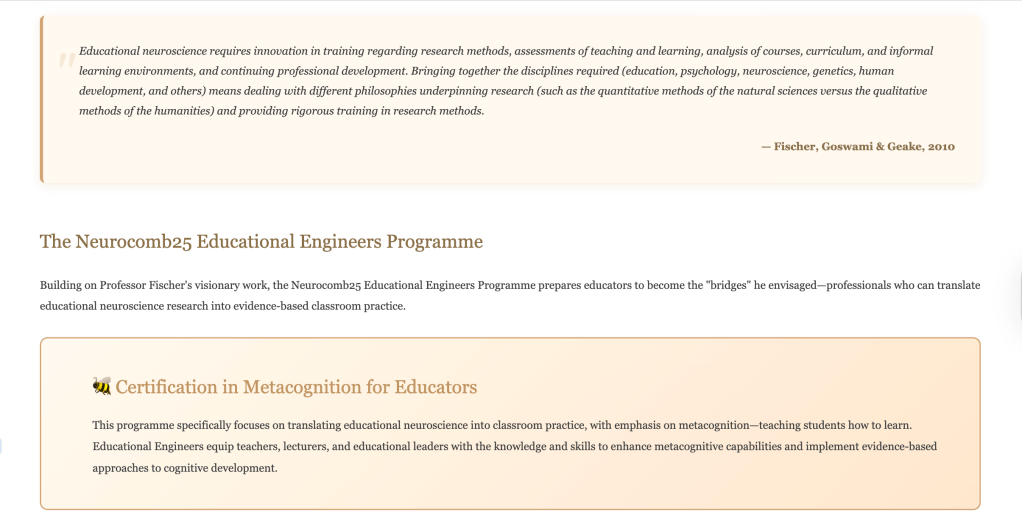1022x532 pixels.
Task: Click the paragraph starting 'Building on Professor Fischer's'
Action: click(x=509, y=295)
